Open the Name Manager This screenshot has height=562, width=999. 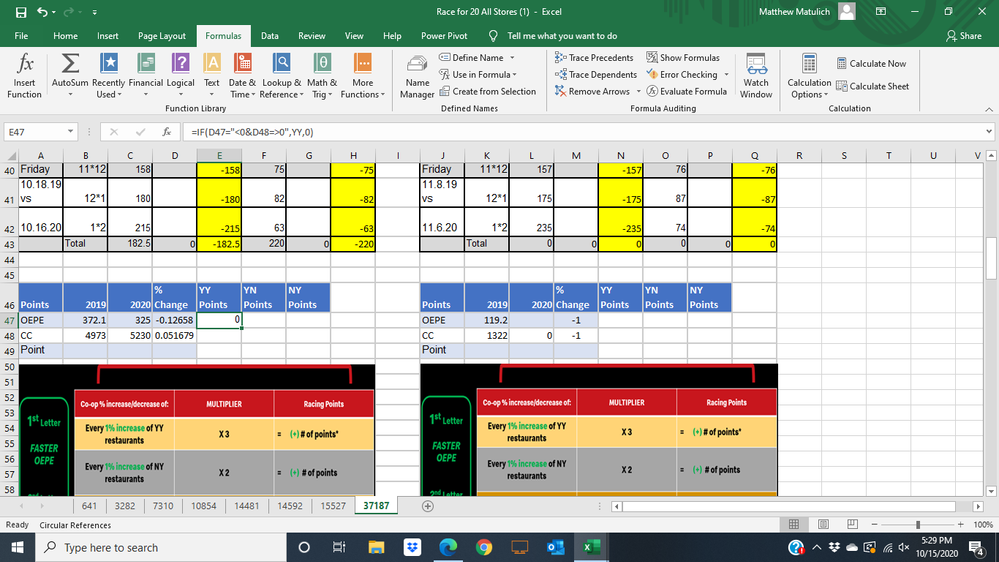[x=417, y=76]
